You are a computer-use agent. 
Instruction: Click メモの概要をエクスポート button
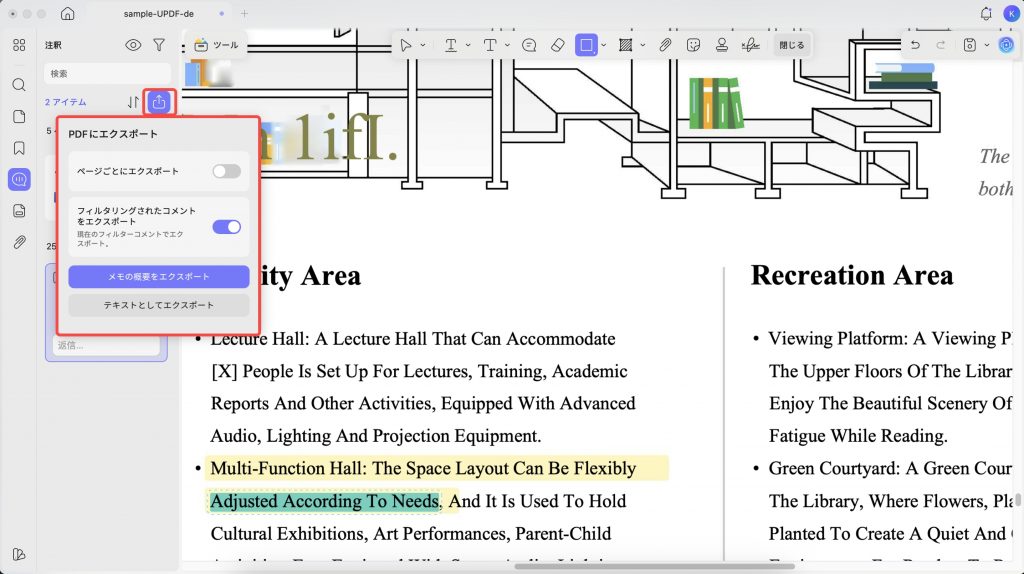[x=159, y=276]
